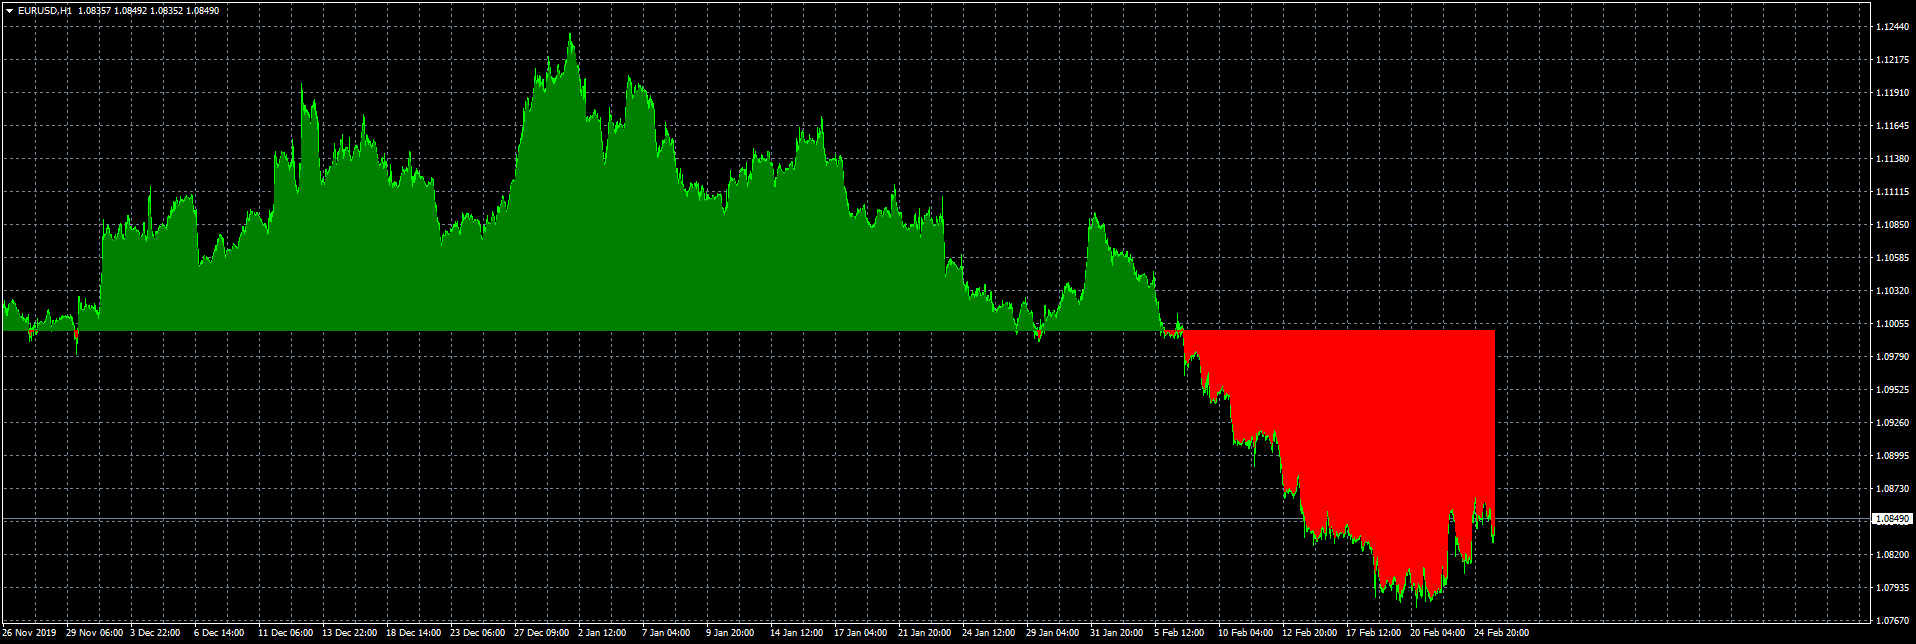Click the 11 Dec 06:00 time label

286,633
